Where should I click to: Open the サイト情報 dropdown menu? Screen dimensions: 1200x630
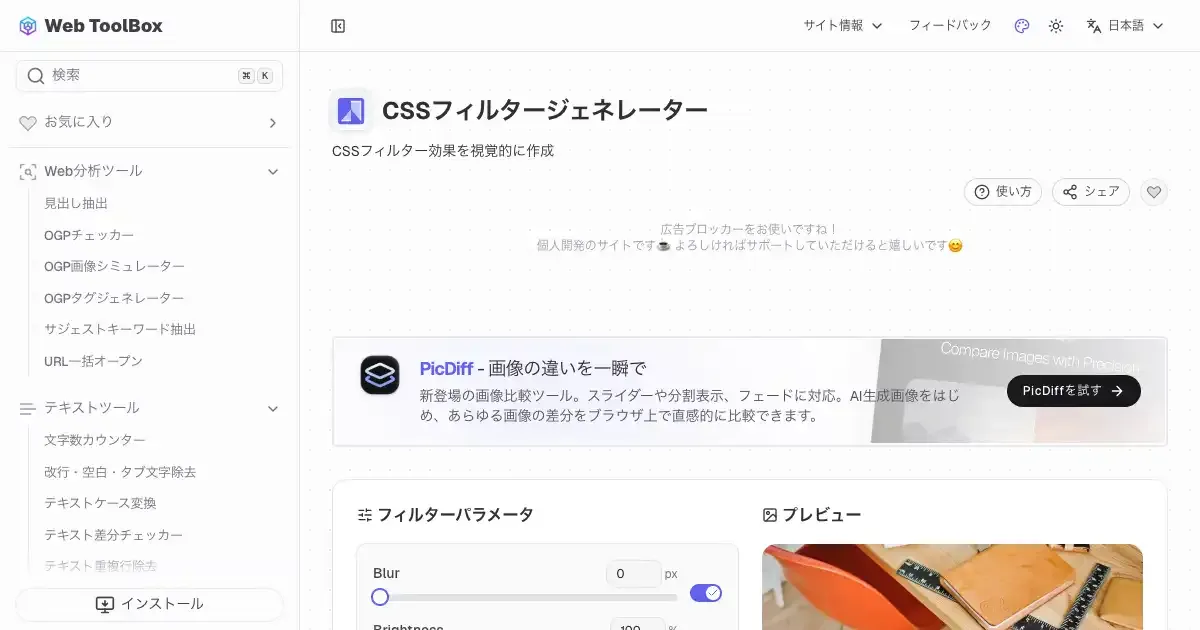[843, 26]
